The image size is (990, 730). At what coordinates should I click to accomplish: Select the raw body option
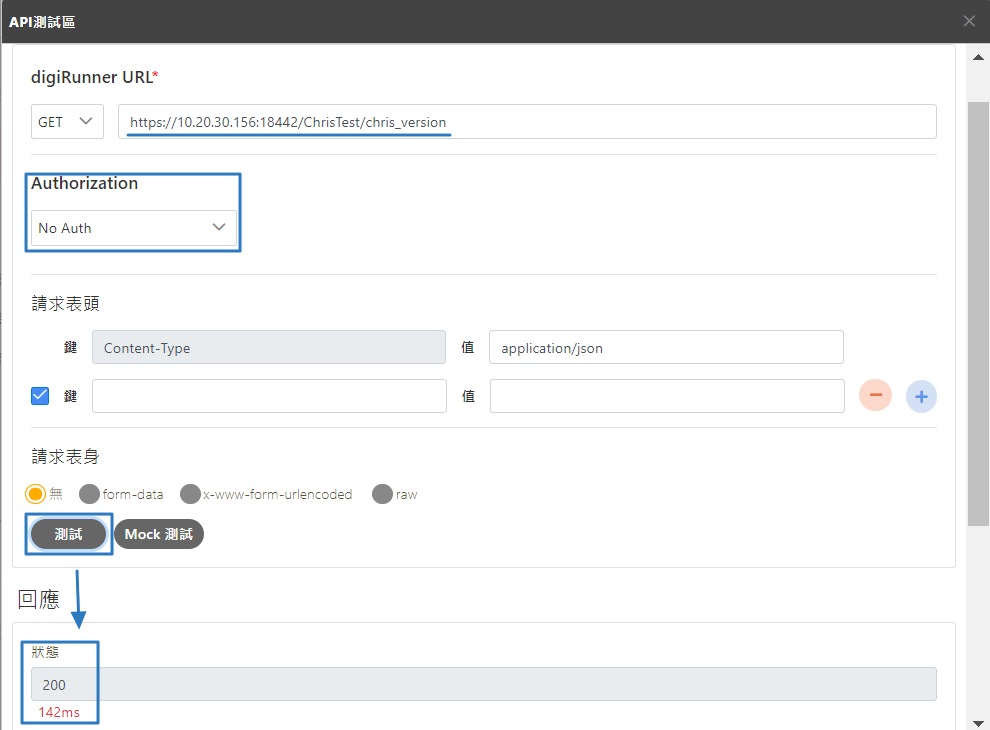click(383, 494)
